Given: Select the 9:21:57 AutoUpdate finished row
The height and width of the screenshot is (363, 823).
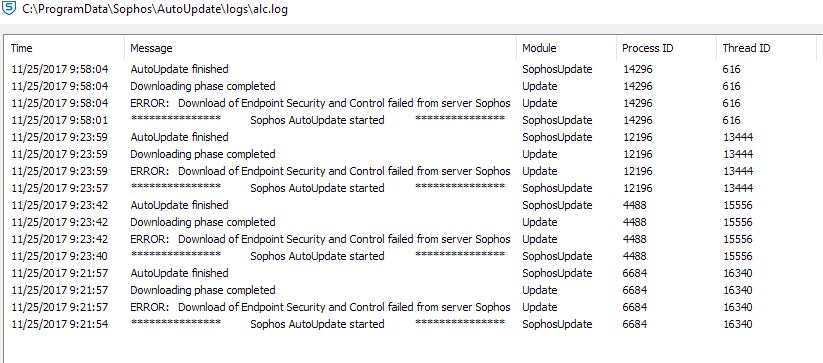Looking at the screenshot, I should click(411, 273).
